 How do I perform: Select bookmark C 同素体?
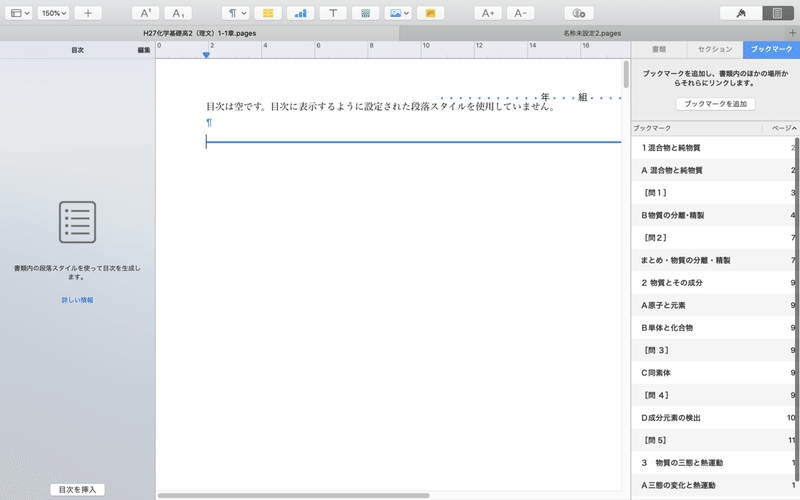click(715, 372)
